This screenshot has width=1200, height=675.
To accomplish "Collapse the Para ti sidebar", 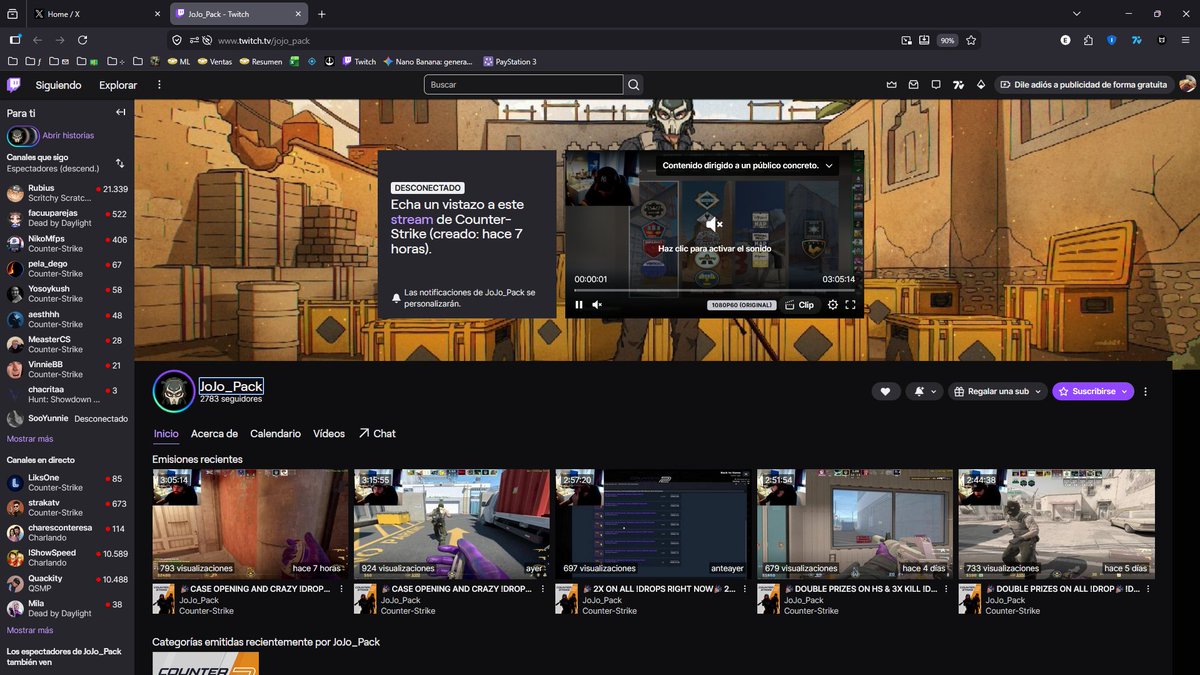I will click(121, 113).
